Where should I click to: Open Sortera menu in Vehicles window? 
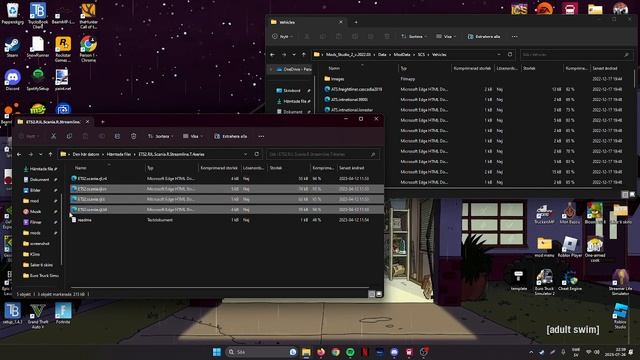pyautogui.click(x=414, y=36)
